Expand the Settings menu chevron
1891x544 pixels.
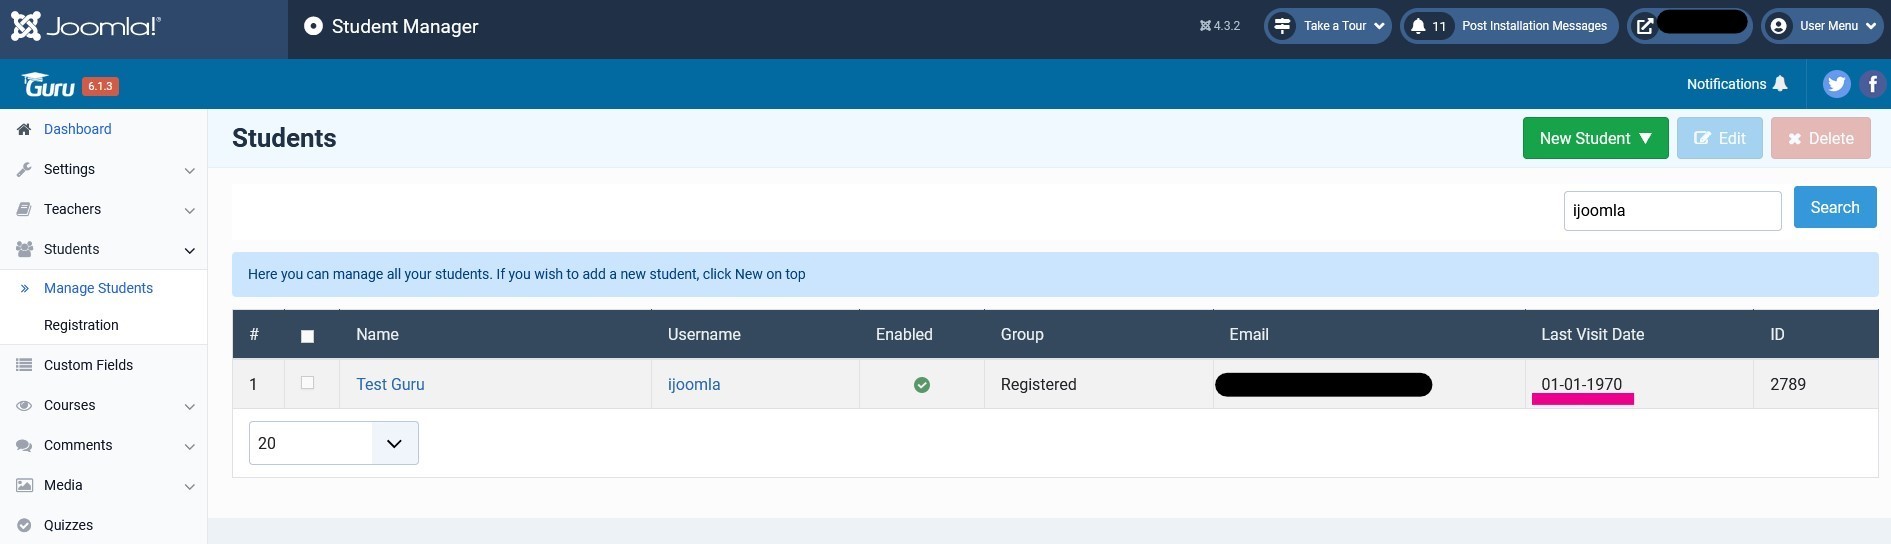click(189, 170)
